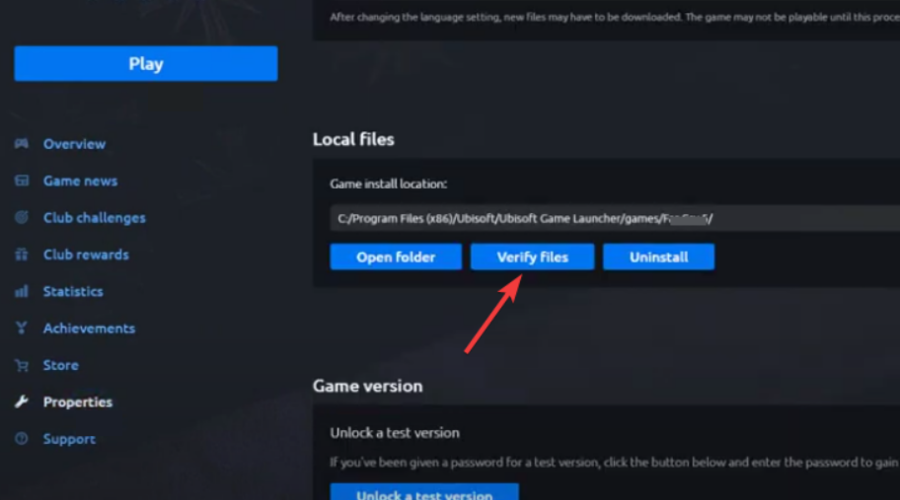
Task: Click the gift icon beside Club rewards
Action: click(x=21, y=254)
